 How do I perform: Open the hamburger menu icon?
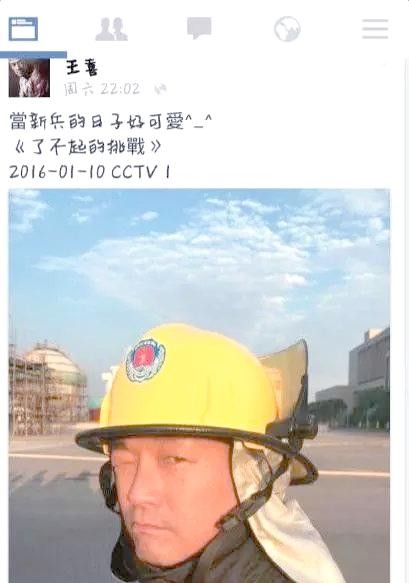(x=375, y=29)
